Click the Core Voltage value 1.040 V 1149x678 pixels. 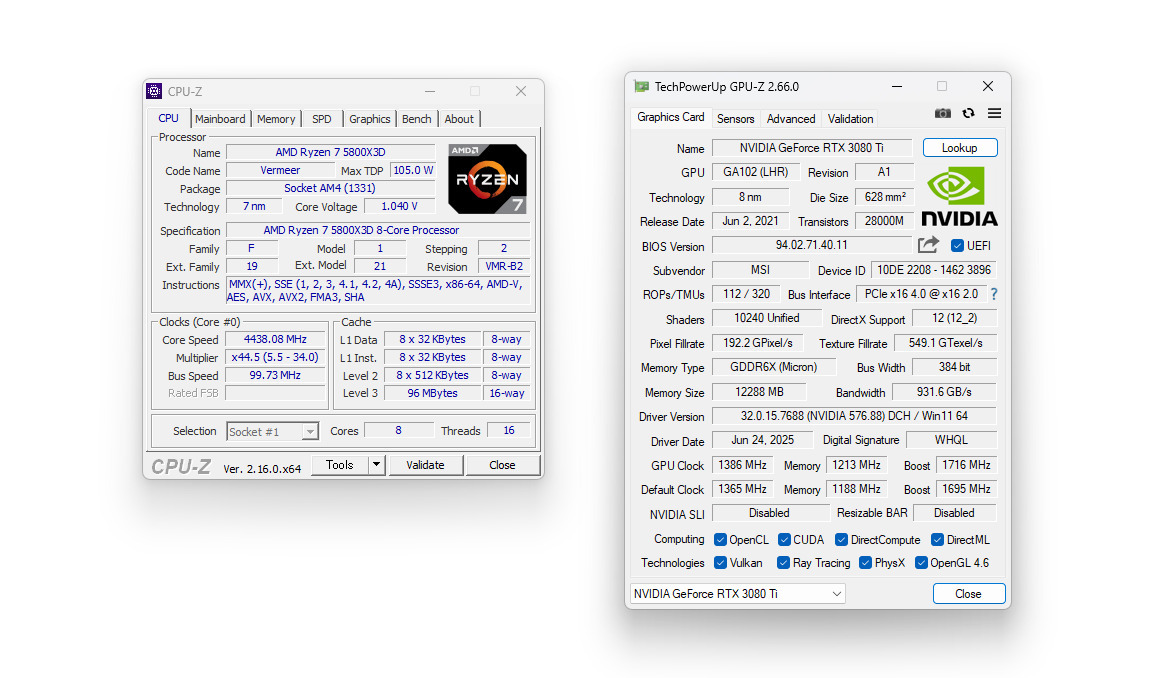click(399, 207)
